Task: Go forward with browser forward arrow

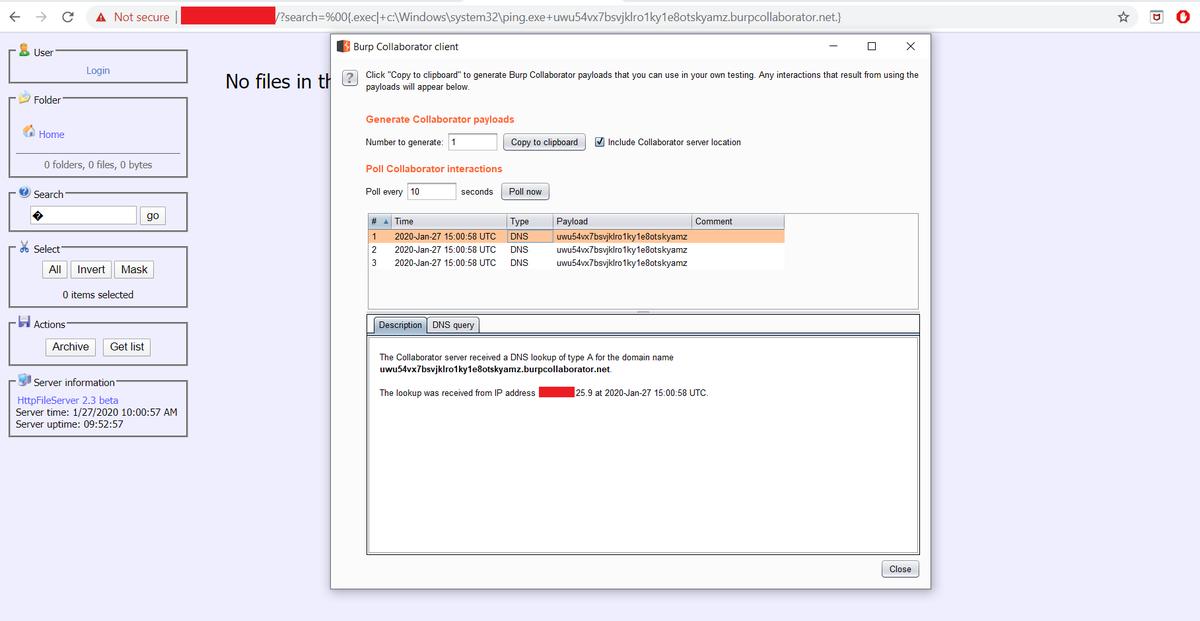Action: pos(41,17)
